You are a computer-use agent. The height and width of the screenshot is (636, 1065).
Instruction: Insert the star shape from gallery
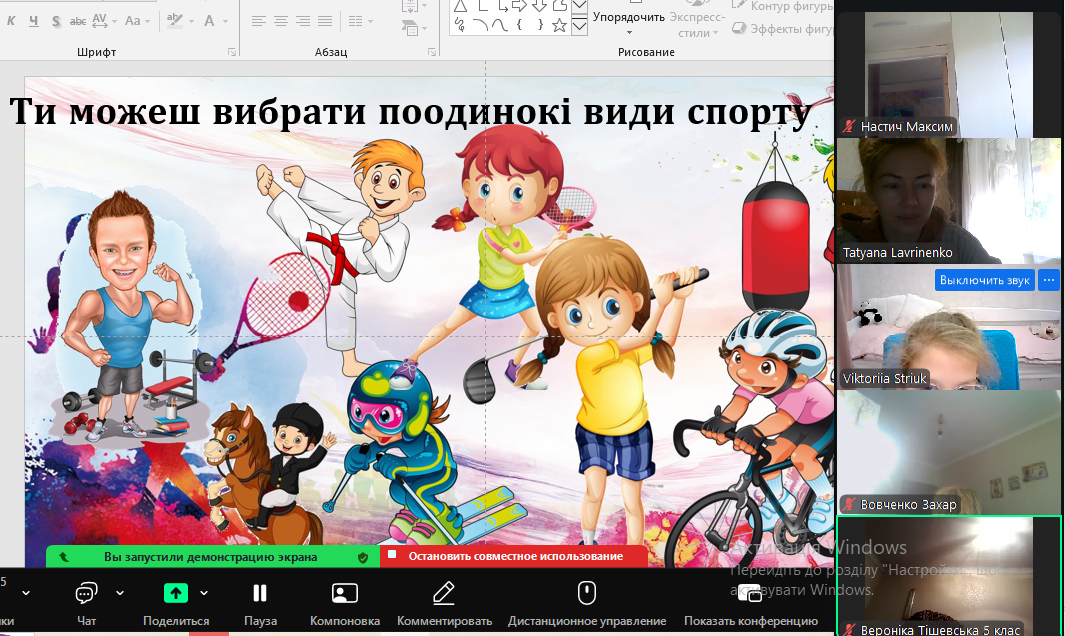click(x=559, y=26)
